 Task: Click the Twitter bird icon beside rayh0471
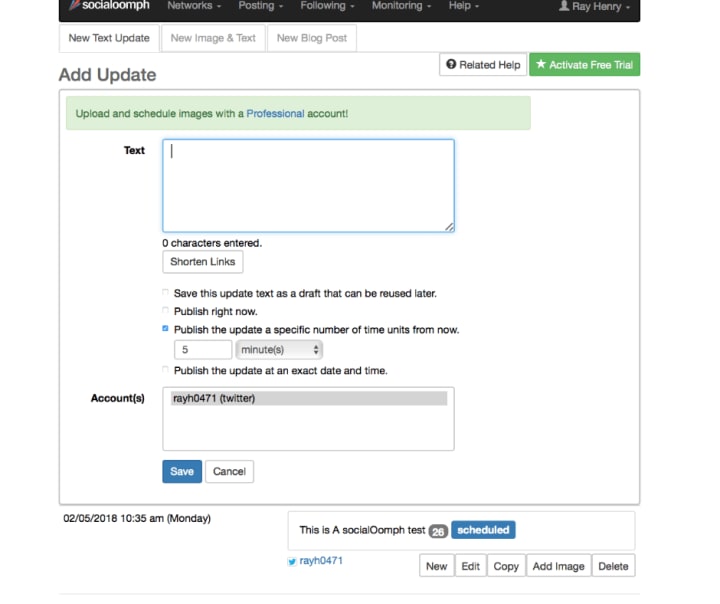click(292, 561)
